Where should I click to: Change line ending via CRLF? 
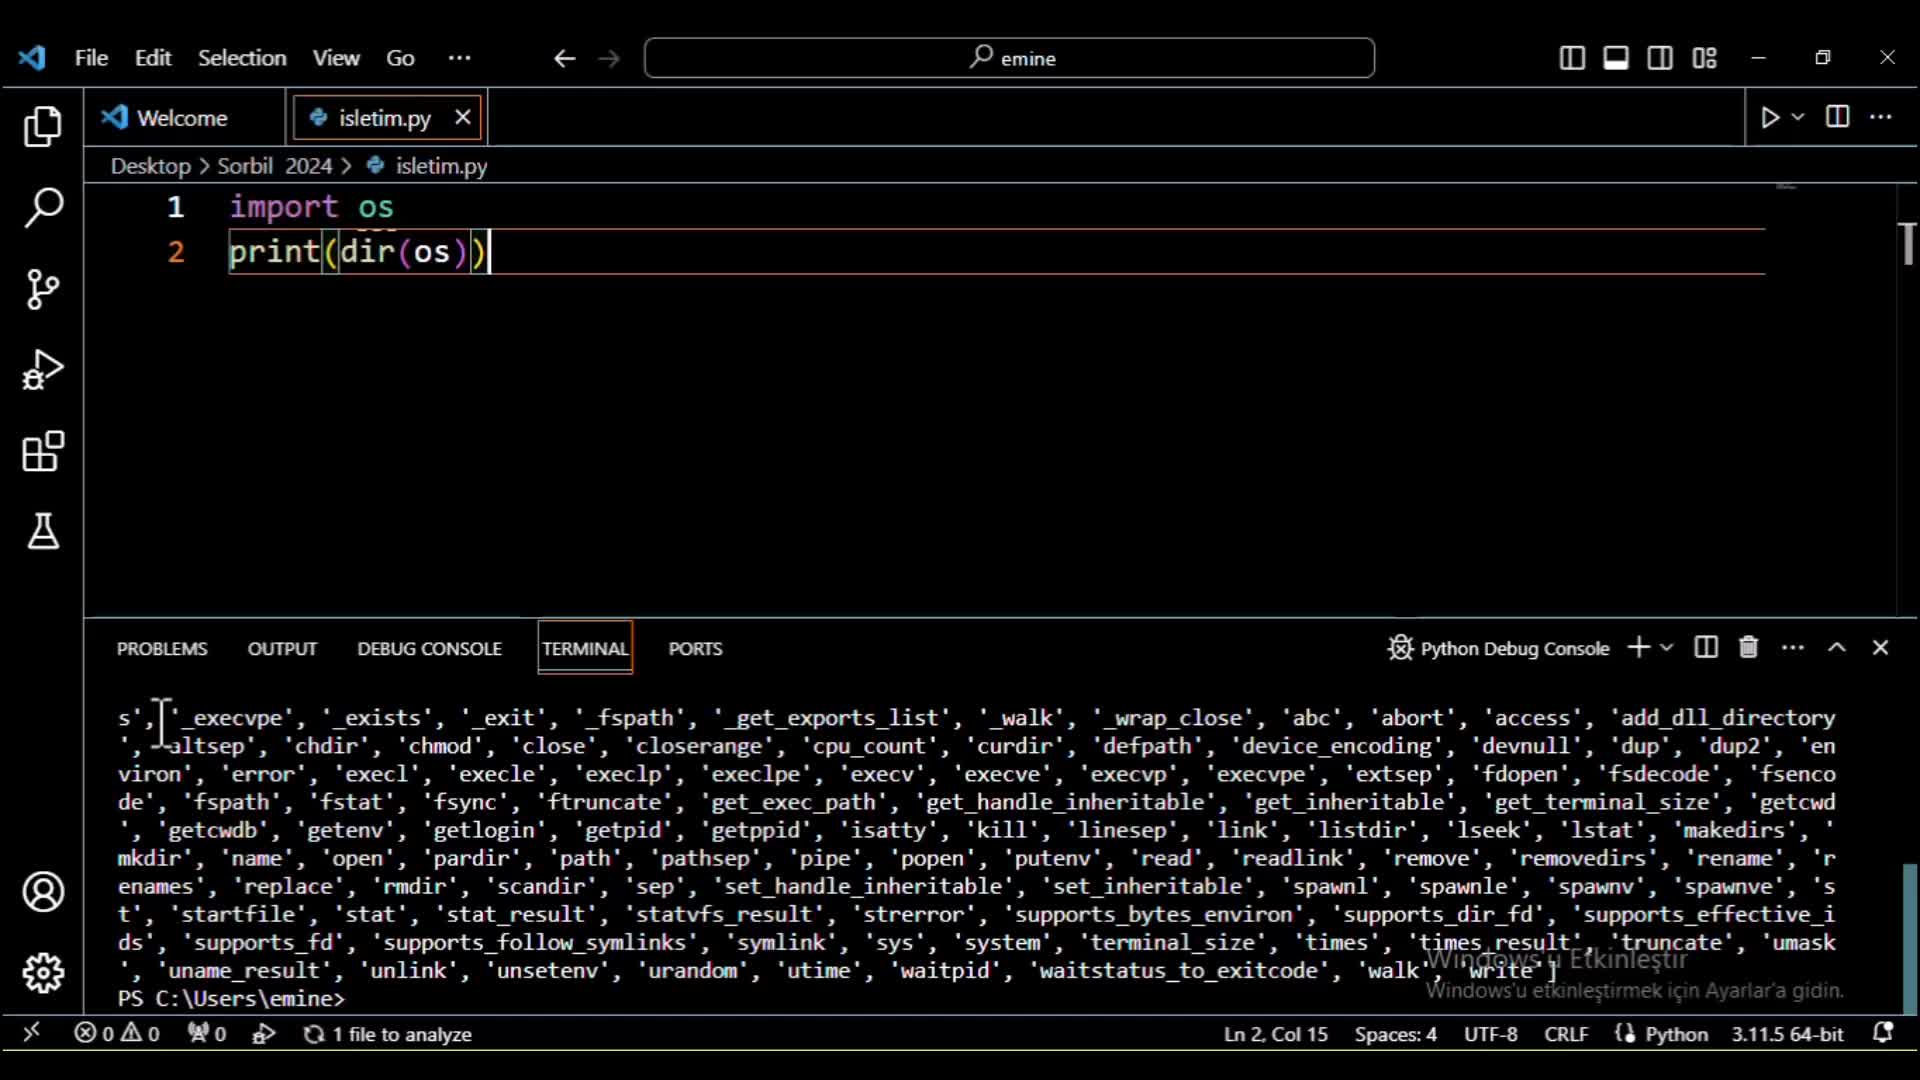[1566, 1034]
